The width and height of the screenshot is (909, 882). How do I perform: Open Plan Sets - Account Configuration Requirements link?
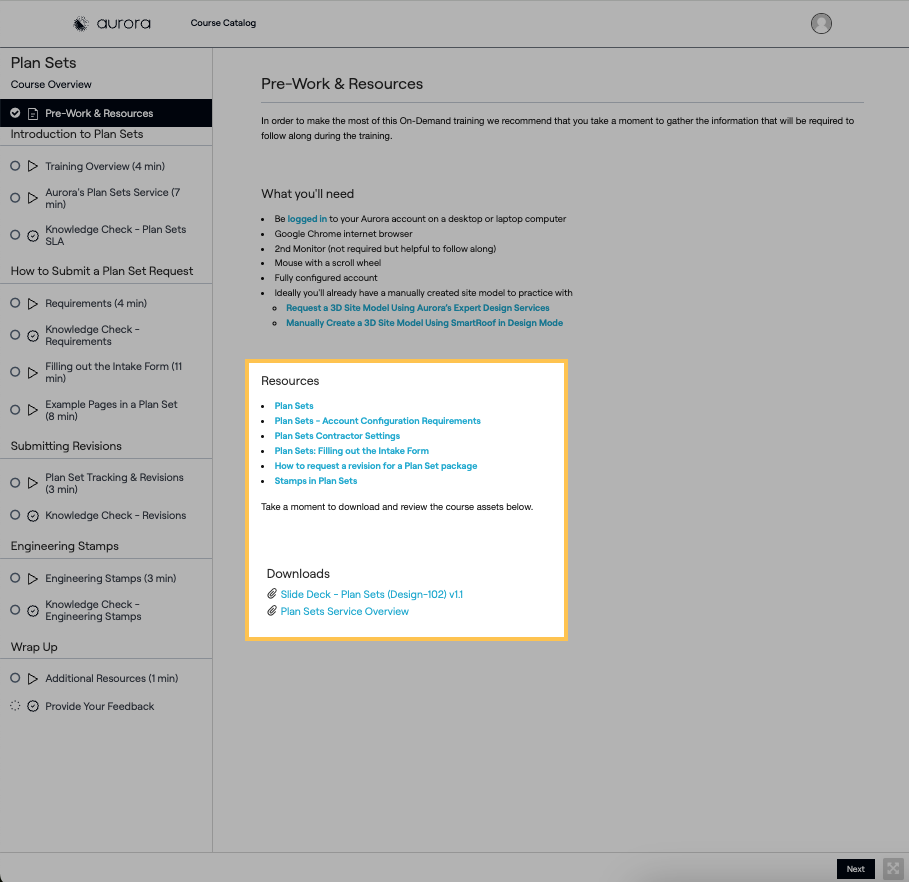coord(377,421)
